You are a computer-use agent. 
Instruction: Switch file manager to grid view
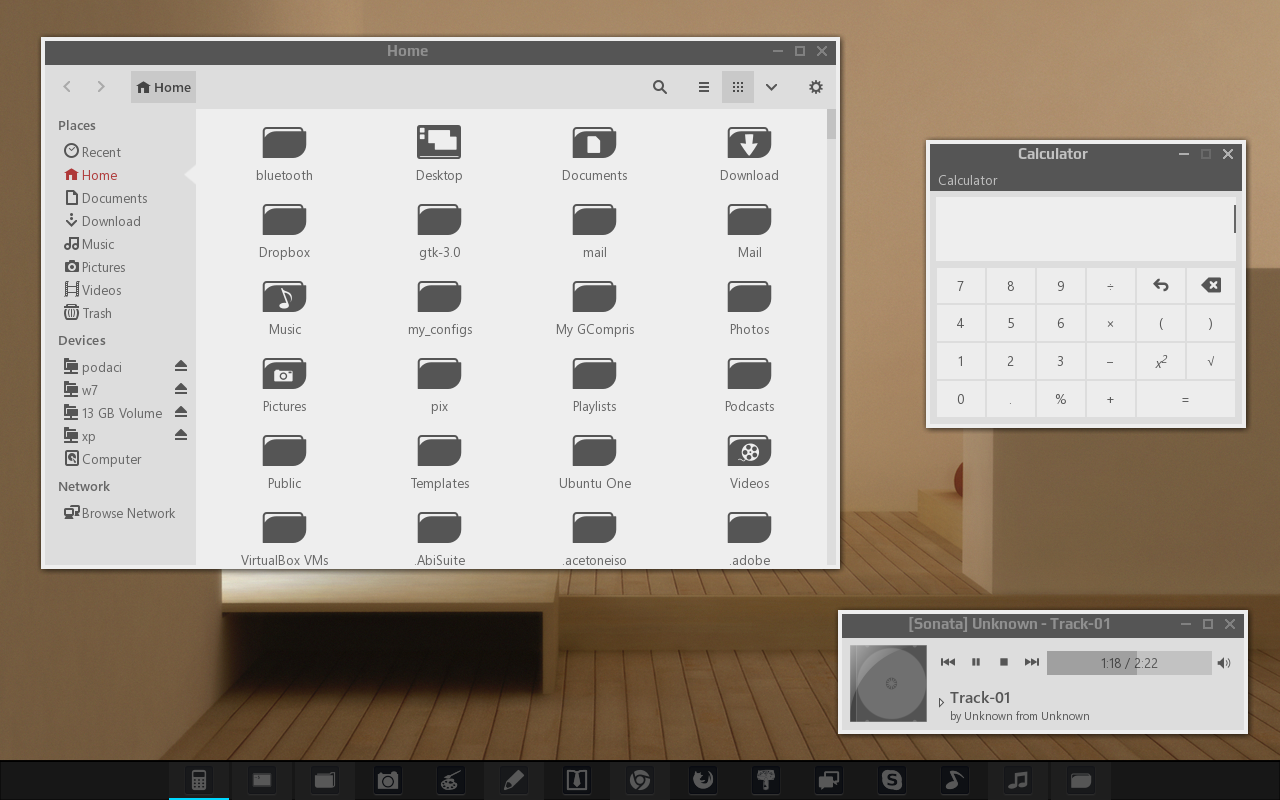pos(738,87)
